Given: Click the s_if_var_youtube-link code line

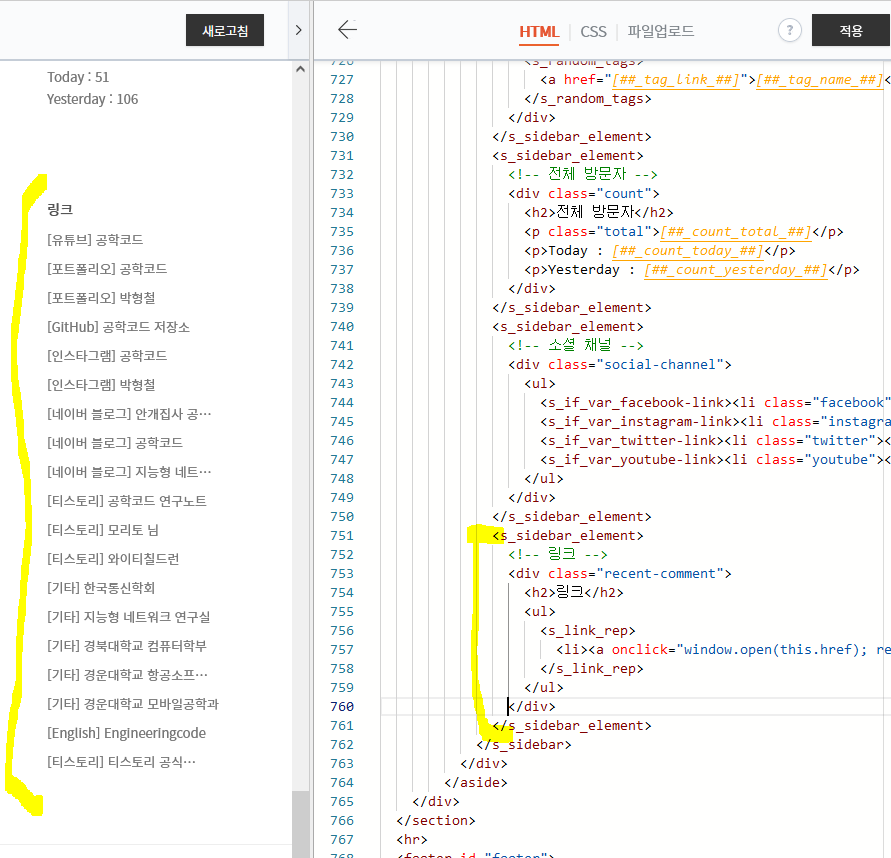Looking at the screenshot, I should [x=715, y=459].
